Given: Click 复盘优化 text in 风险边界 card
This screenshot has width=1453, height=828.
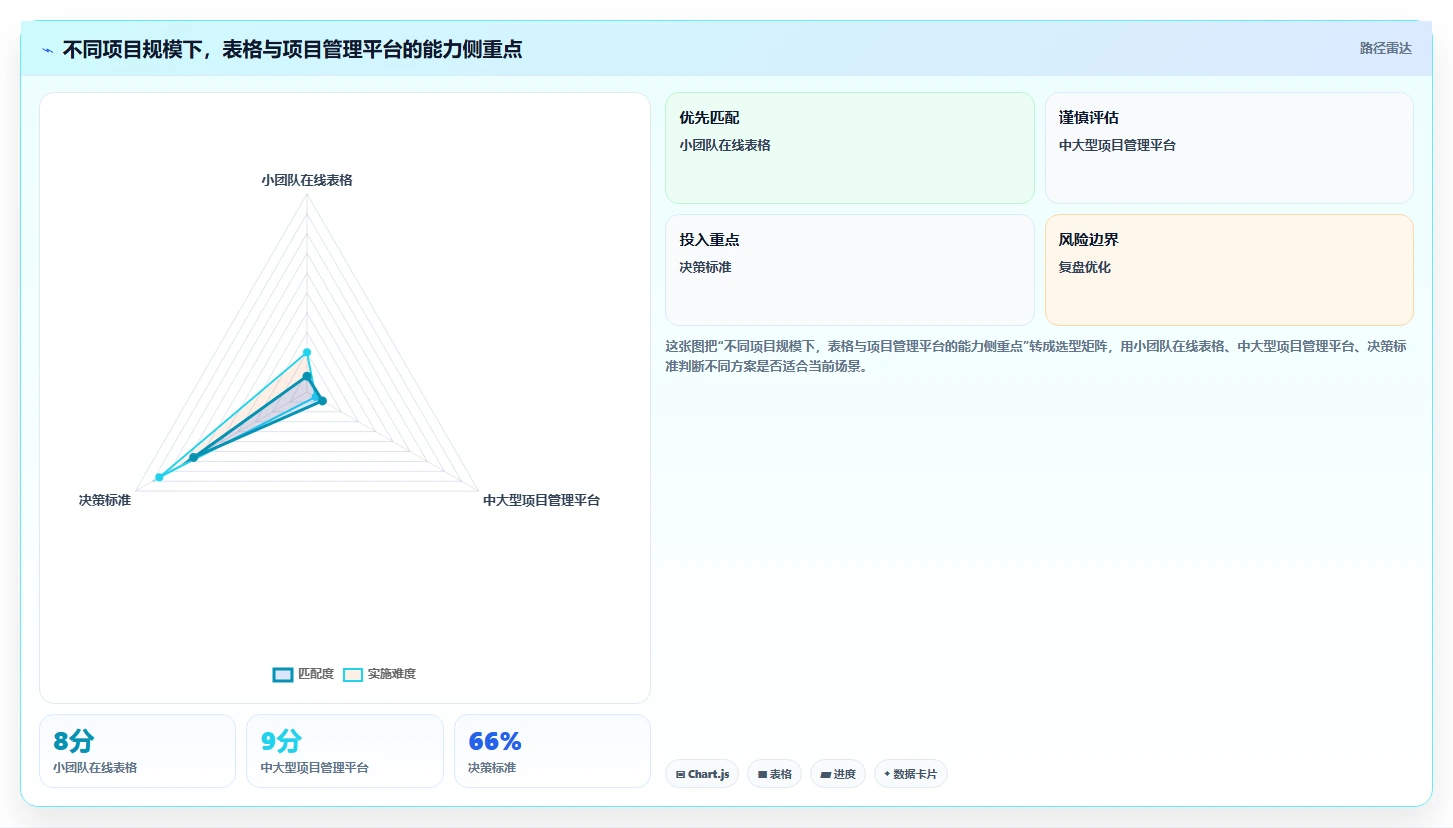Looking at the screenshot, I should (1085, 267).
